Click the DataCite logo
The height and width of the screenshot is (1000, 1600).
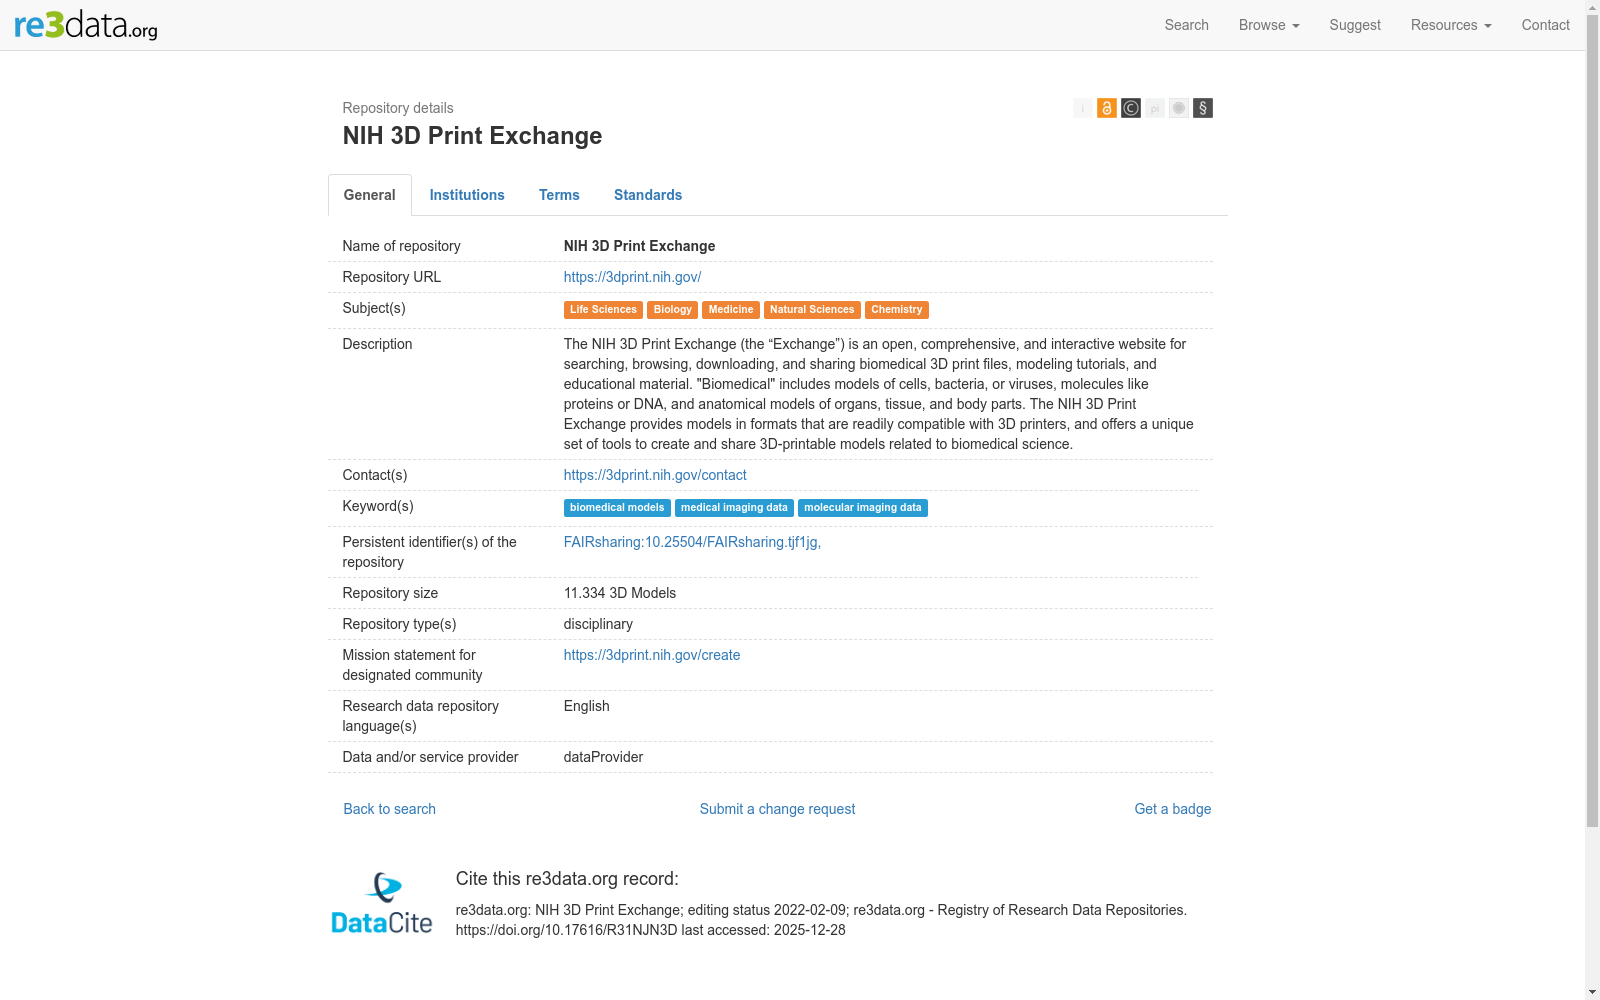pos(382,903)
